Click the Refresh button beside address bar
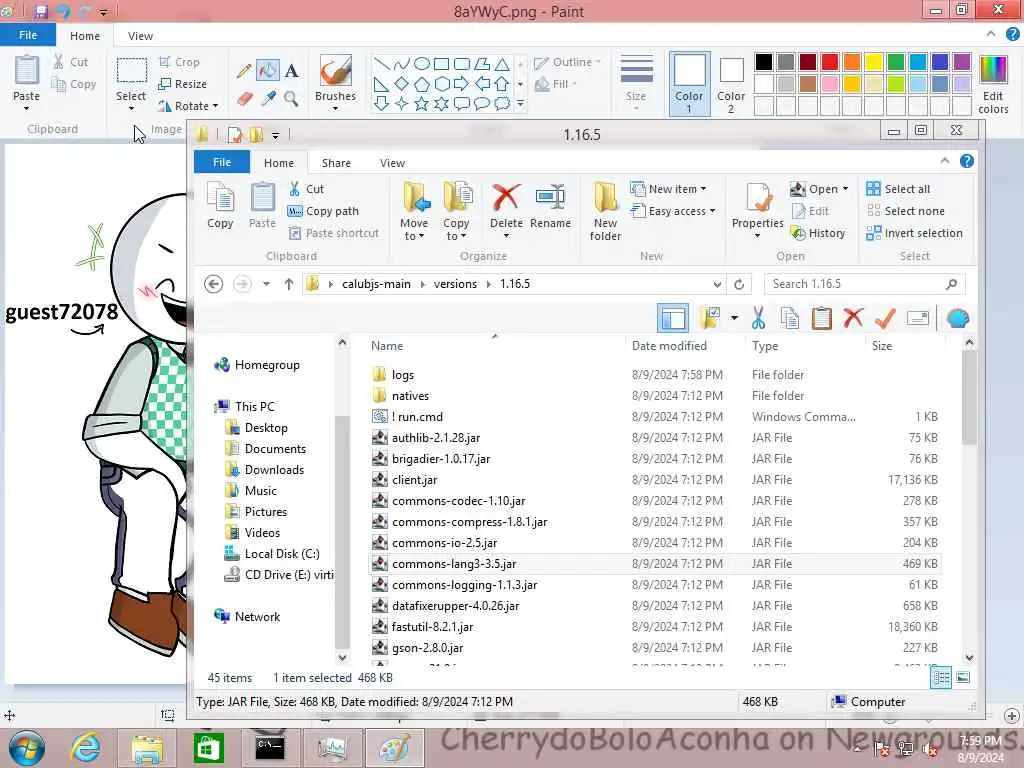 click(739, 284)
